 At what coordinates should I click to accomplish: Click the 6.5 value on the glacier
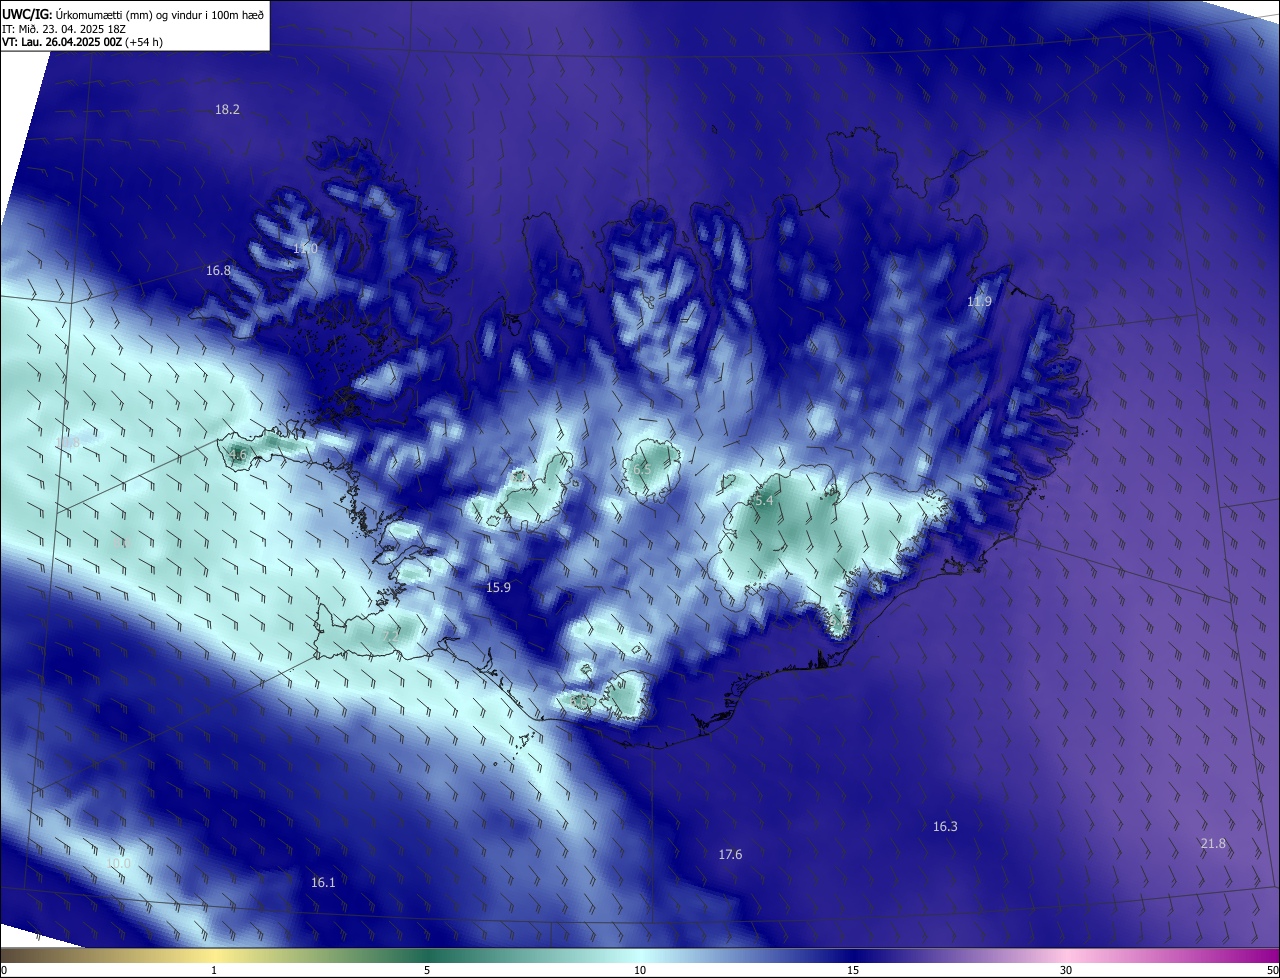point(641,469)
